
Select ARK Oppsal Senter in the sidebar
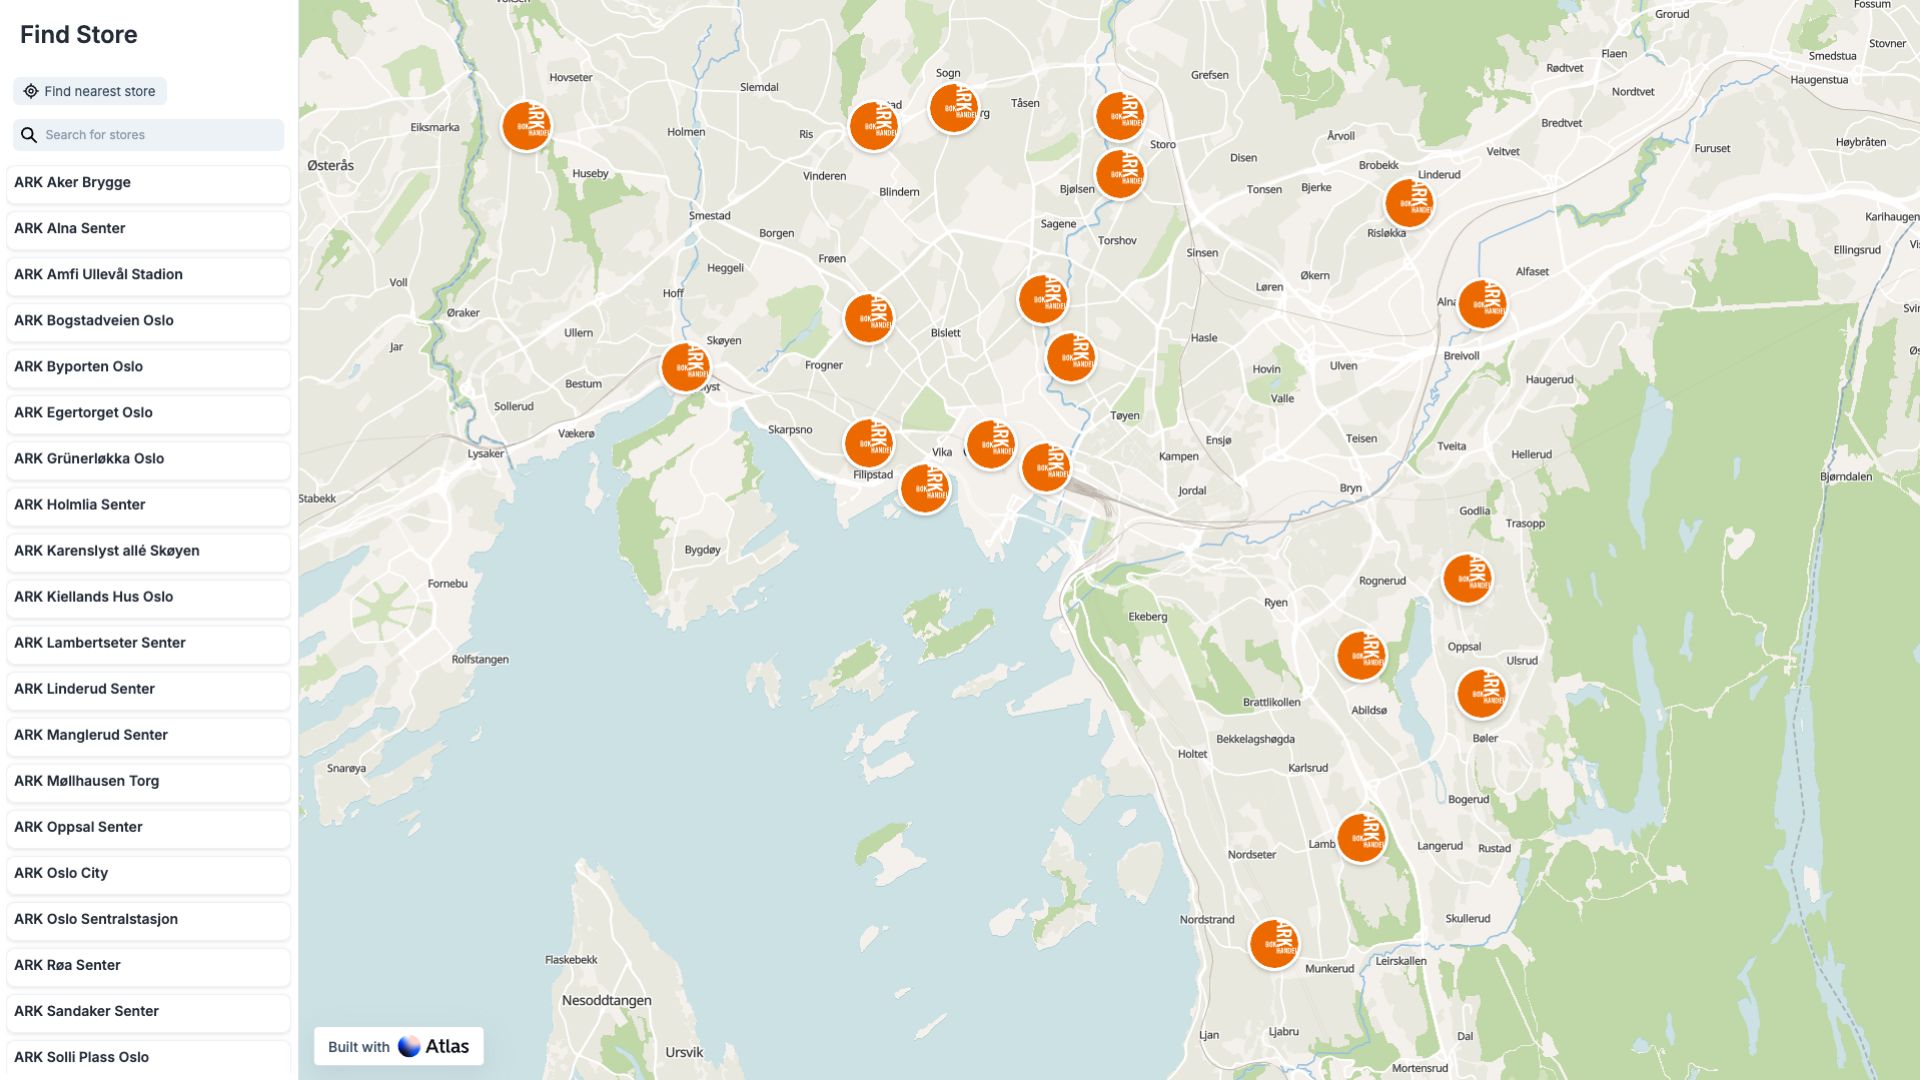tap(148, 827)
